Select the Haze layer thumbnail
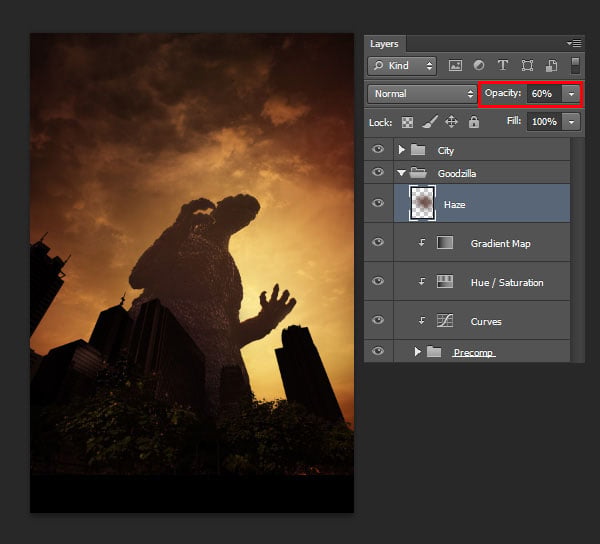The height and width of the screenshot is (544, 600). click(x=422, y=203)
